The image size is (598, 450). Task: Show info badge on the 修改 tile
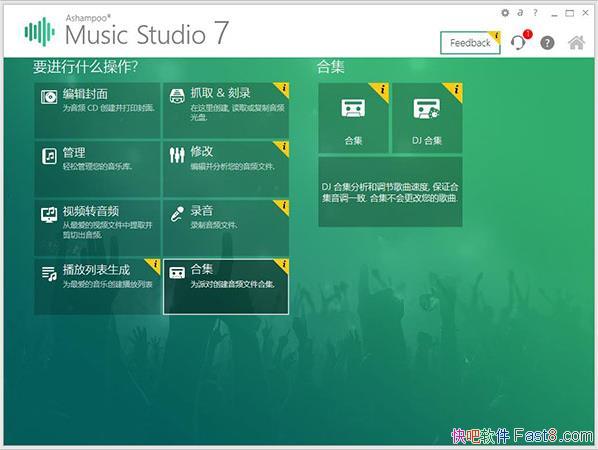pyautogui.click(x=283, y=148)
